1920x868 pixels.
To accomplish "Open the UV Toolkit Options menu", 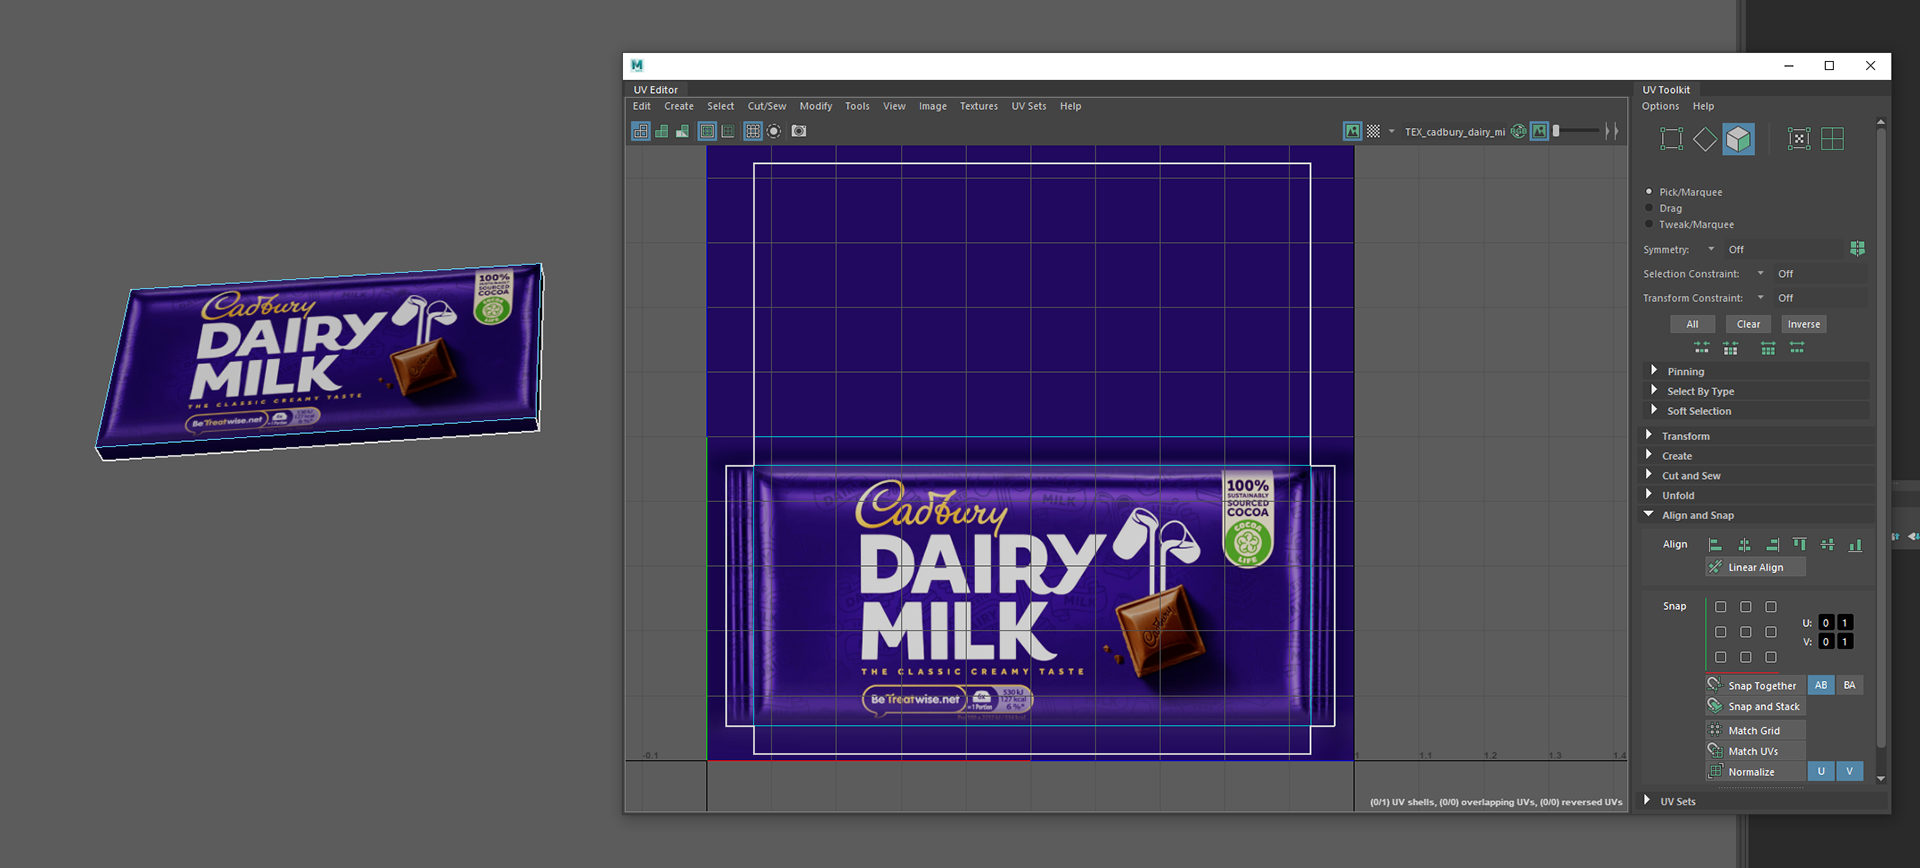I will pos(1660,106).
